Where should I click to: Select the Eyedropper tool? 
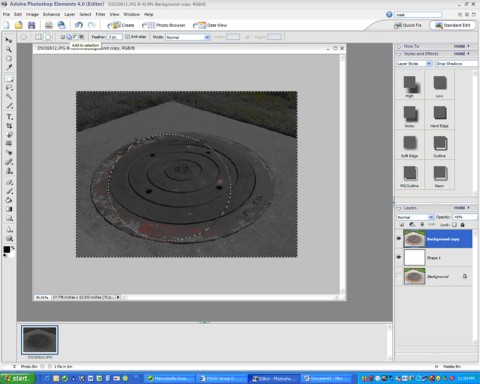9,67
